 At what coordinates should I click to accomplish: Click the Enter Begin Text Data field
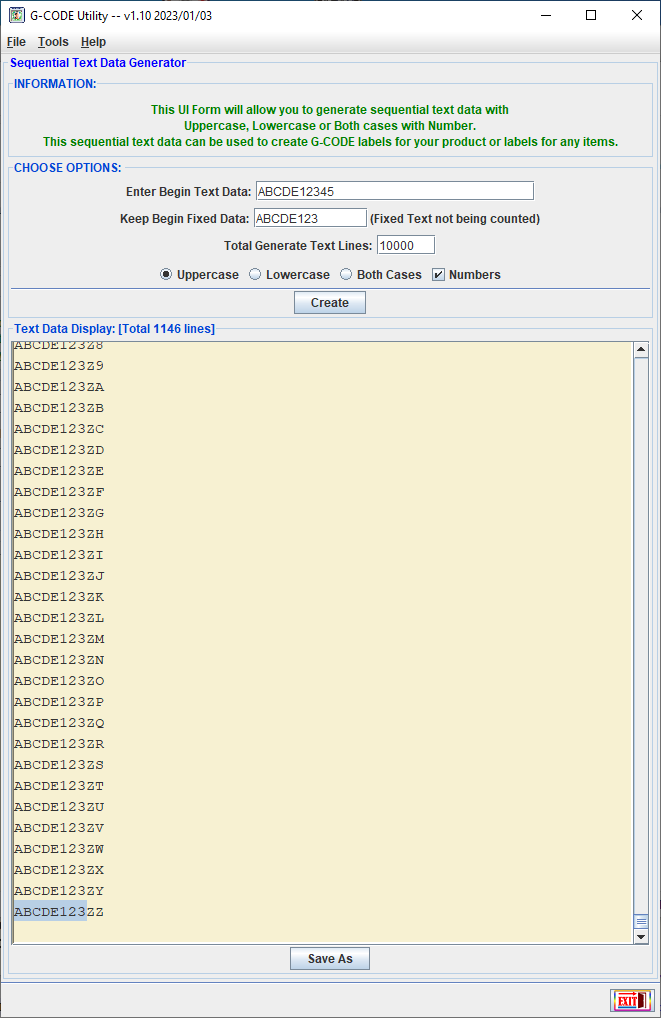[394, 191]
